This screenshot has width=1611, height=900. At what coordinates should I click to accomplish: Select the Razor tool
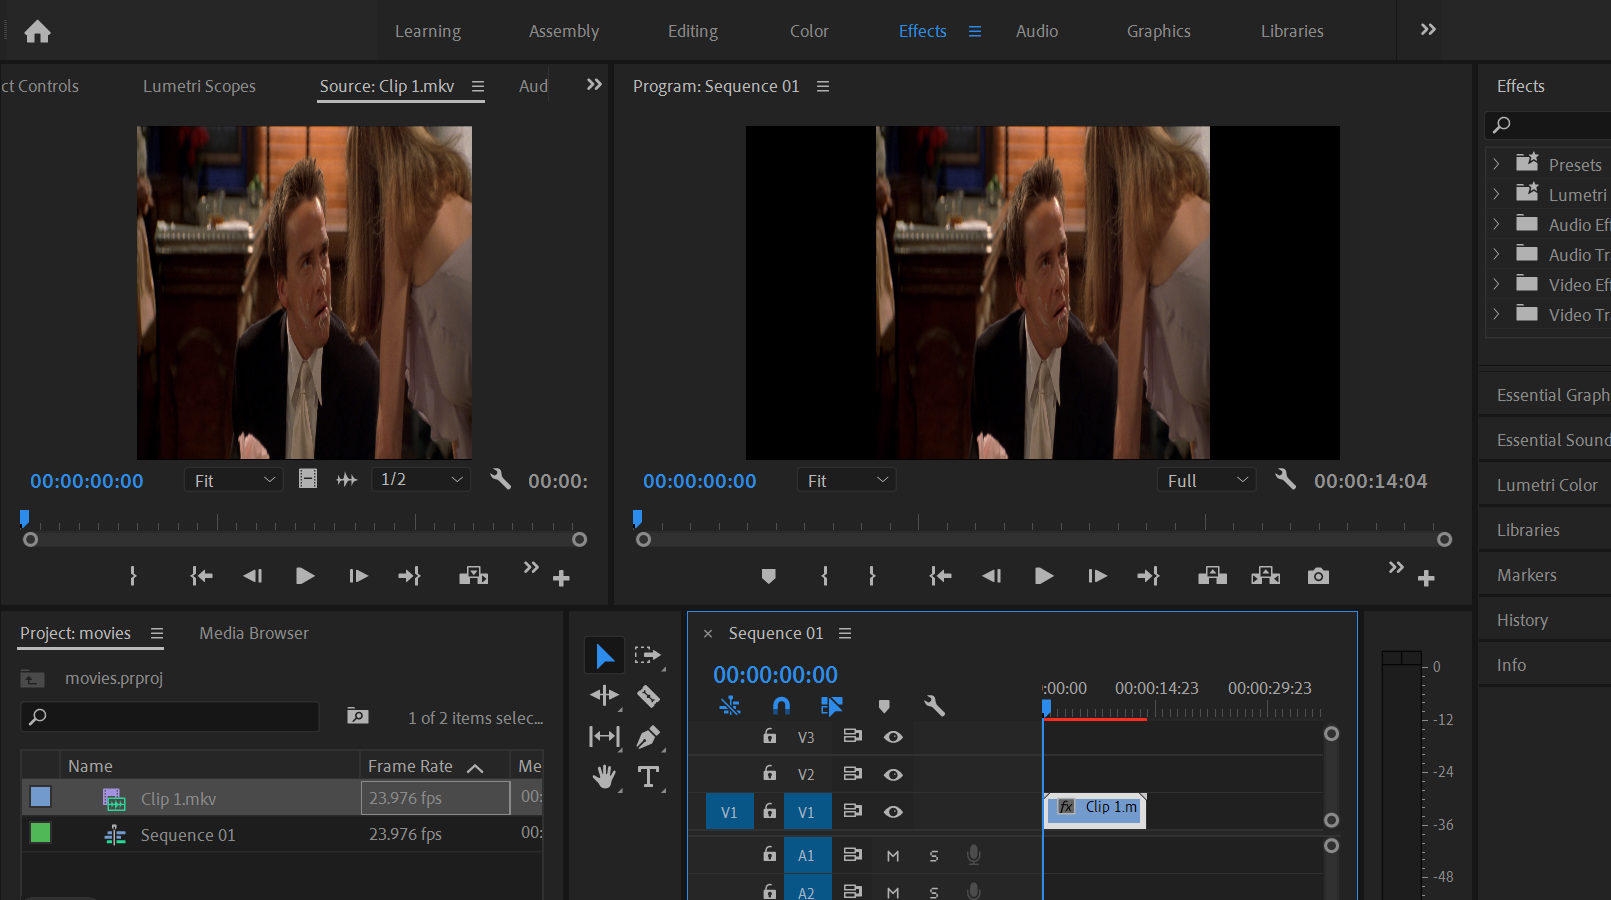(x=648, y=696)
